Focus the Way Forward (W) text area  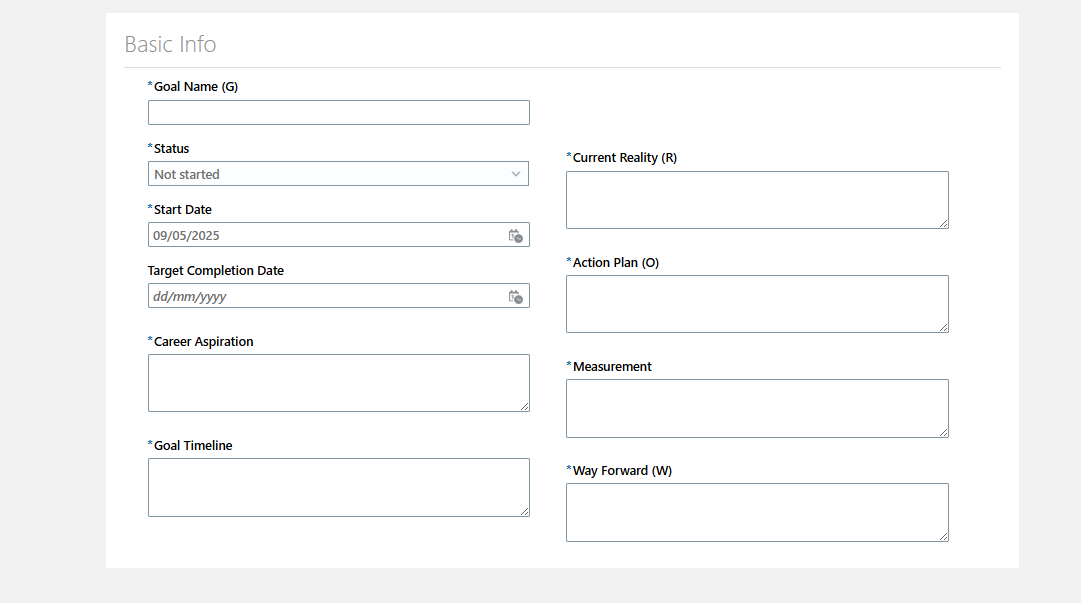757,512
